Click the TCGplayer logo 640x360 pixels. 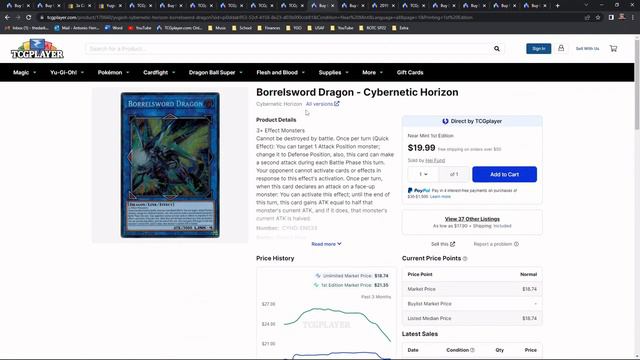[x=37, y=49]
